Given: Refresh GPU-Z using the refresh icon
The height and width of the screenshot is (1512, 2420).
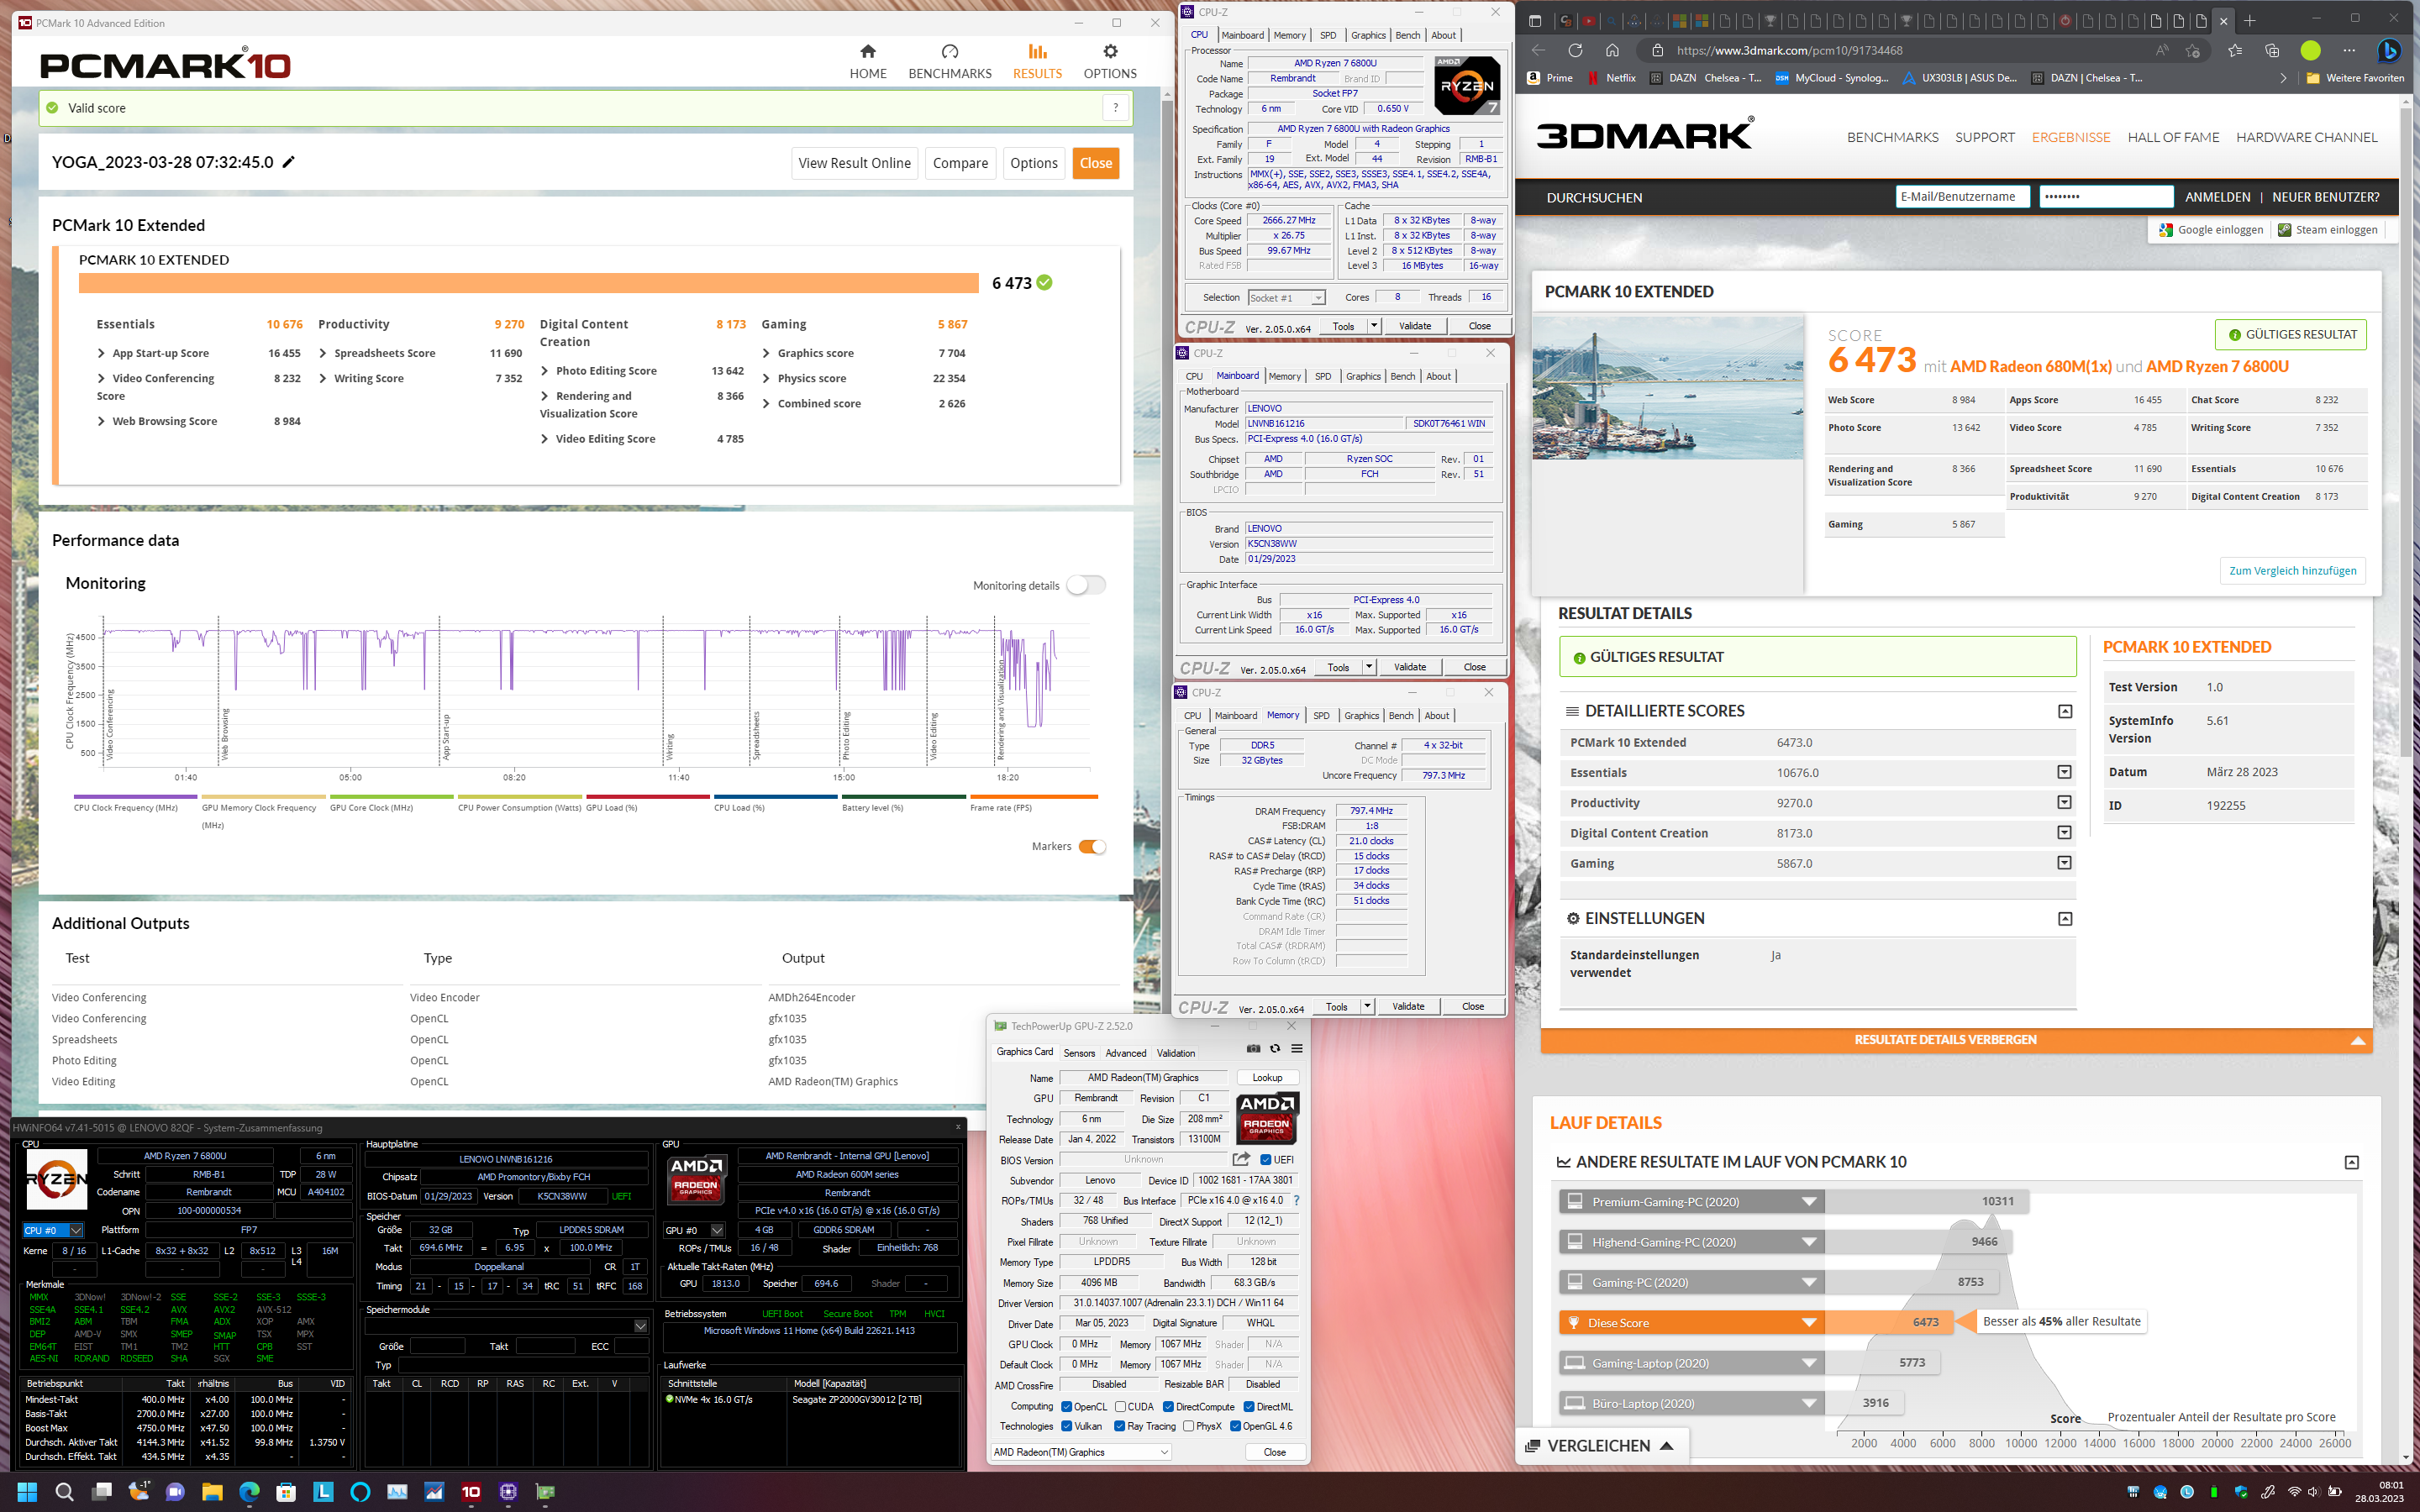Looking at the screenshot, I should (1275, 1049).
